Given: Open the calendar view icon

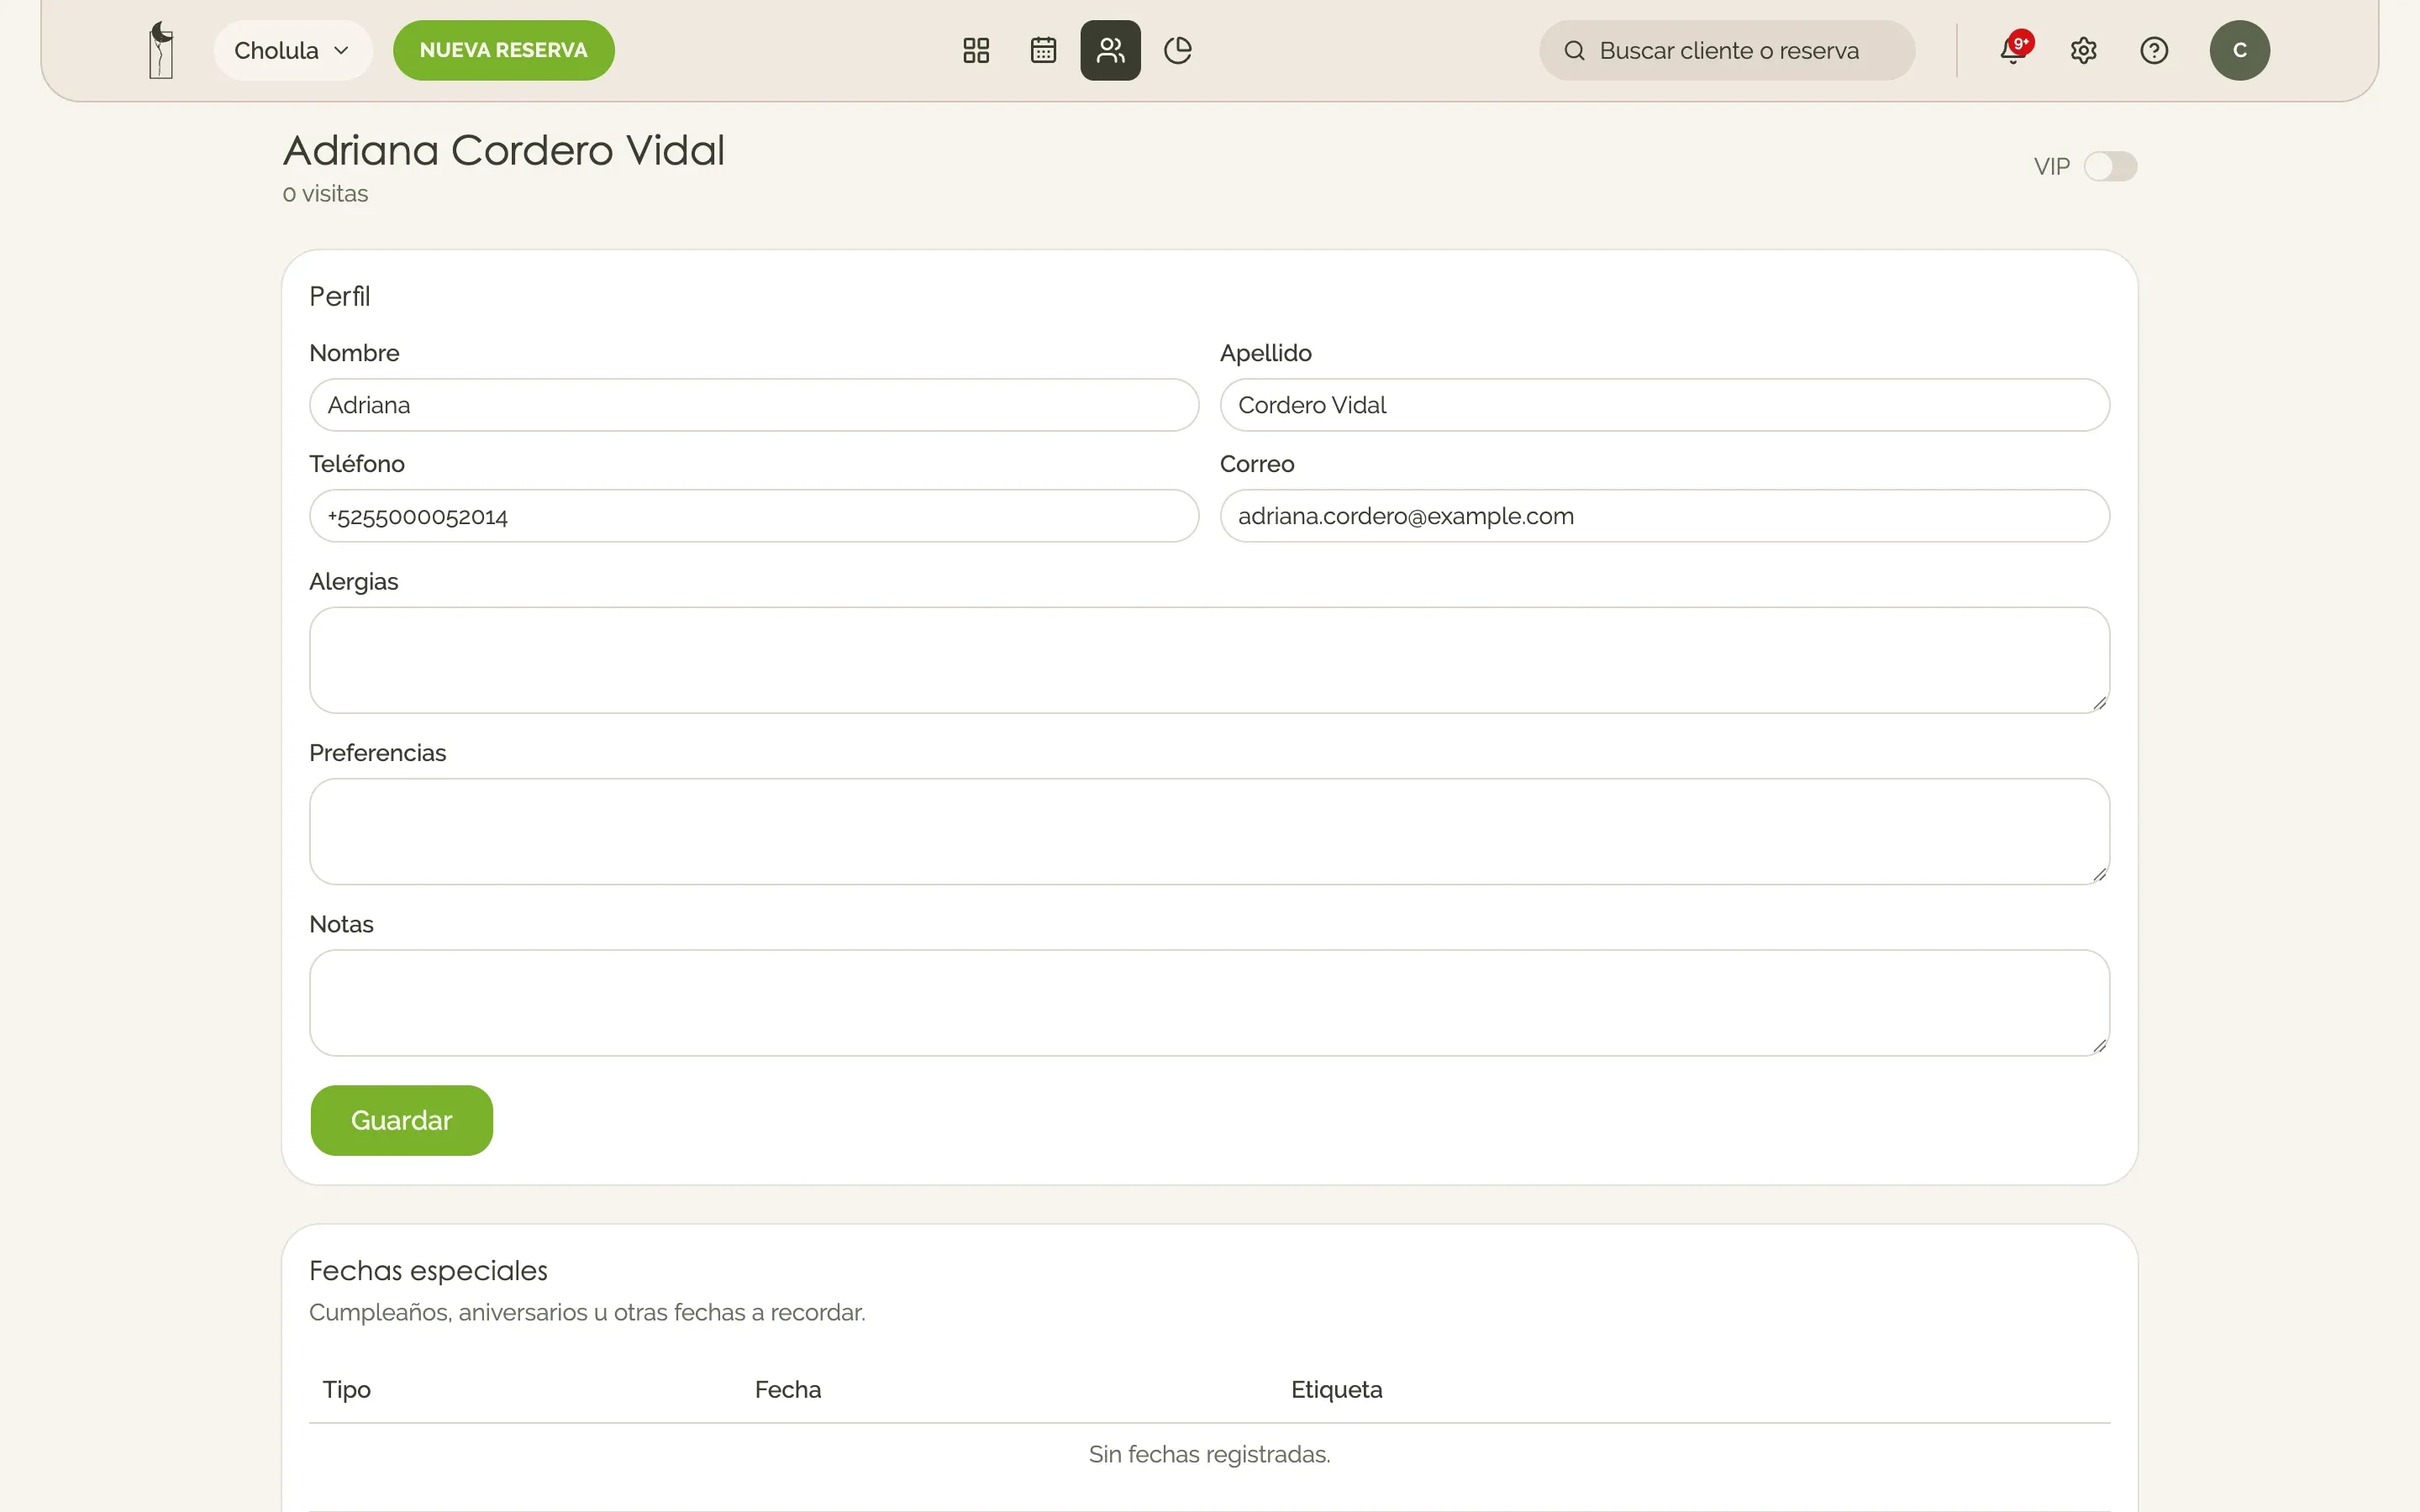Looking at the screenshot, I should (x=1043, y=50).
